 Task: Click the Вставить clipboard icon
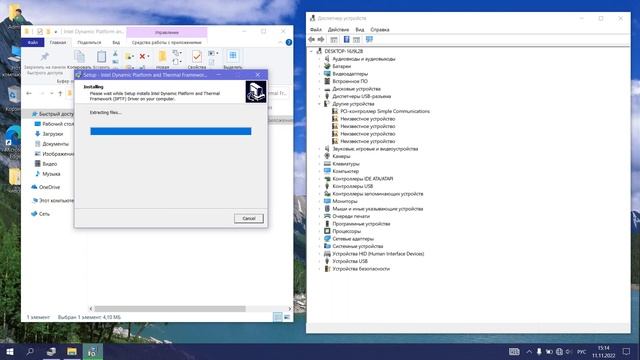[x=101, y=56]
